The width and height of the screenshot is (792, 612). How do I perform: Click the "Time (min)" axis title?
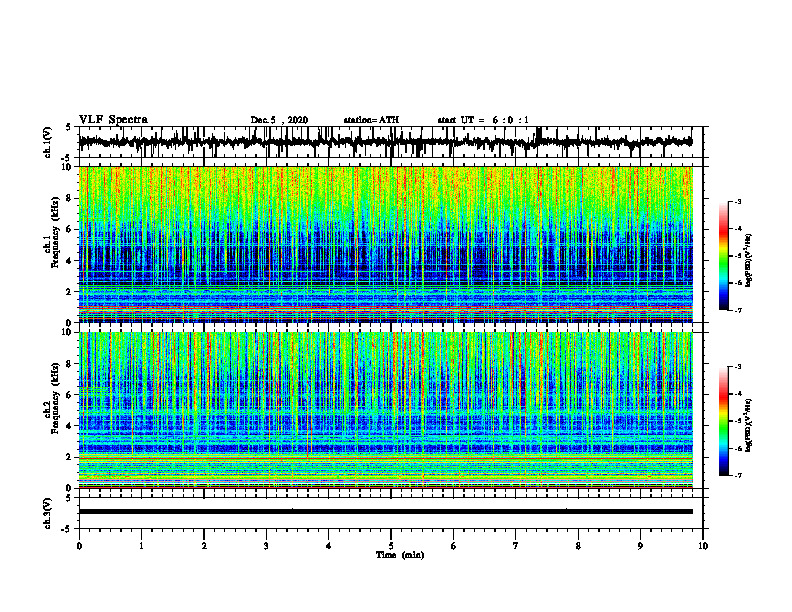400,555
